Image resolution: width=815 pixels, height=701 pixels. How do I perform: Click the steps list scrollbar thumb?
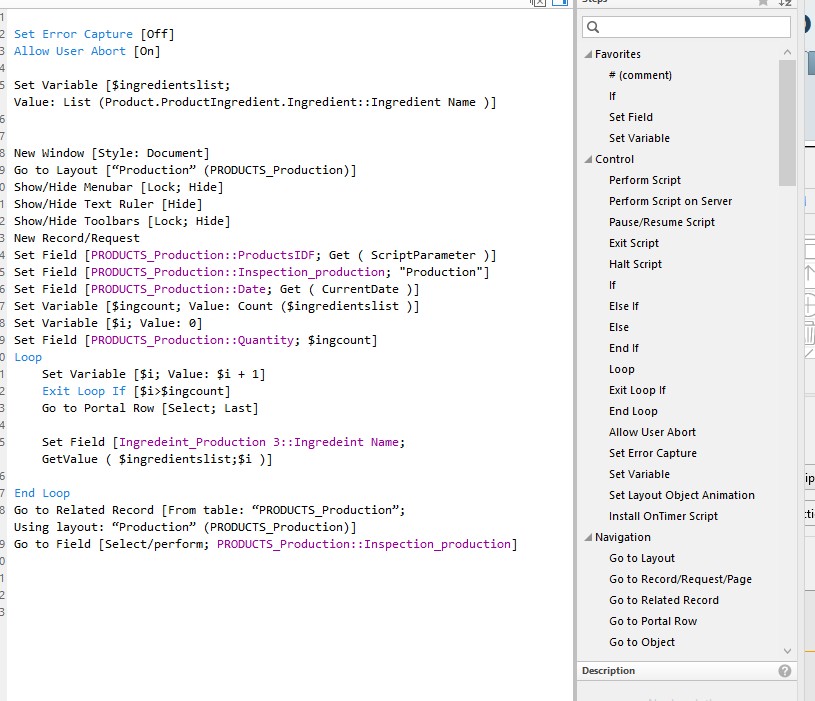(x=787, y=123)
